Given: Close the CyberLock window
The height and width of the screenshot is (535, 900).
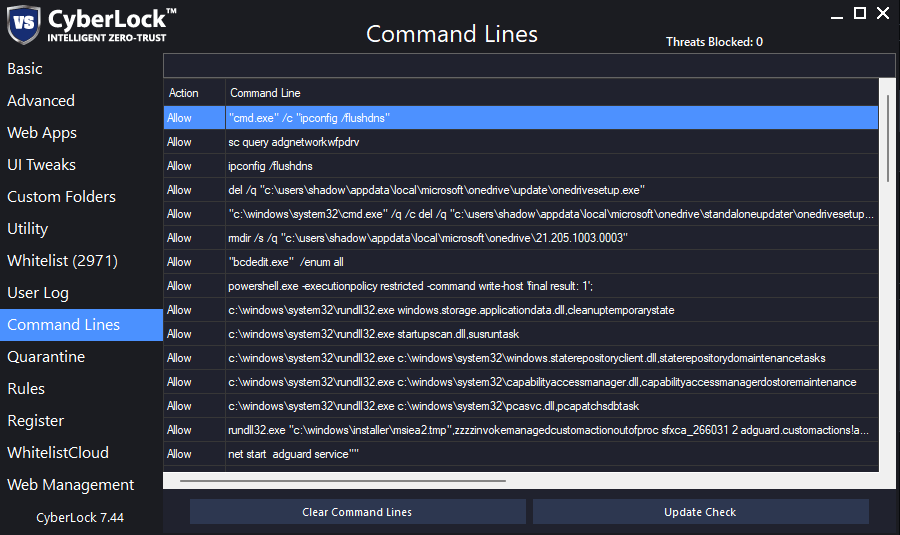Looking at the screenshot, I should (882, 13).
